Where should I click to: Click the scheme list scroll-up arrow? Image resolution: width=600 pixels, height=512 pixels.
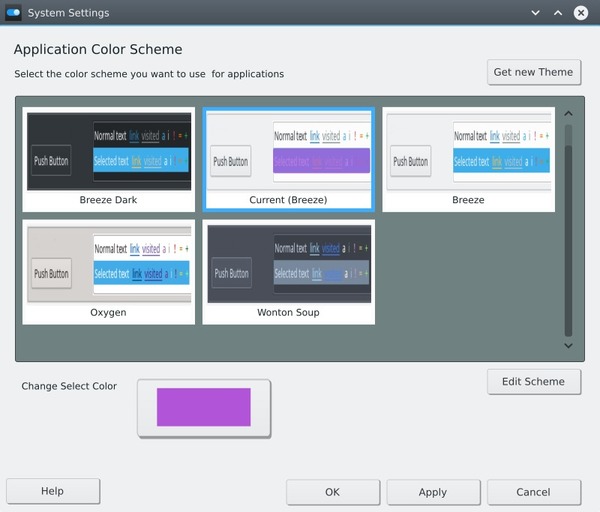click(568, 114)
